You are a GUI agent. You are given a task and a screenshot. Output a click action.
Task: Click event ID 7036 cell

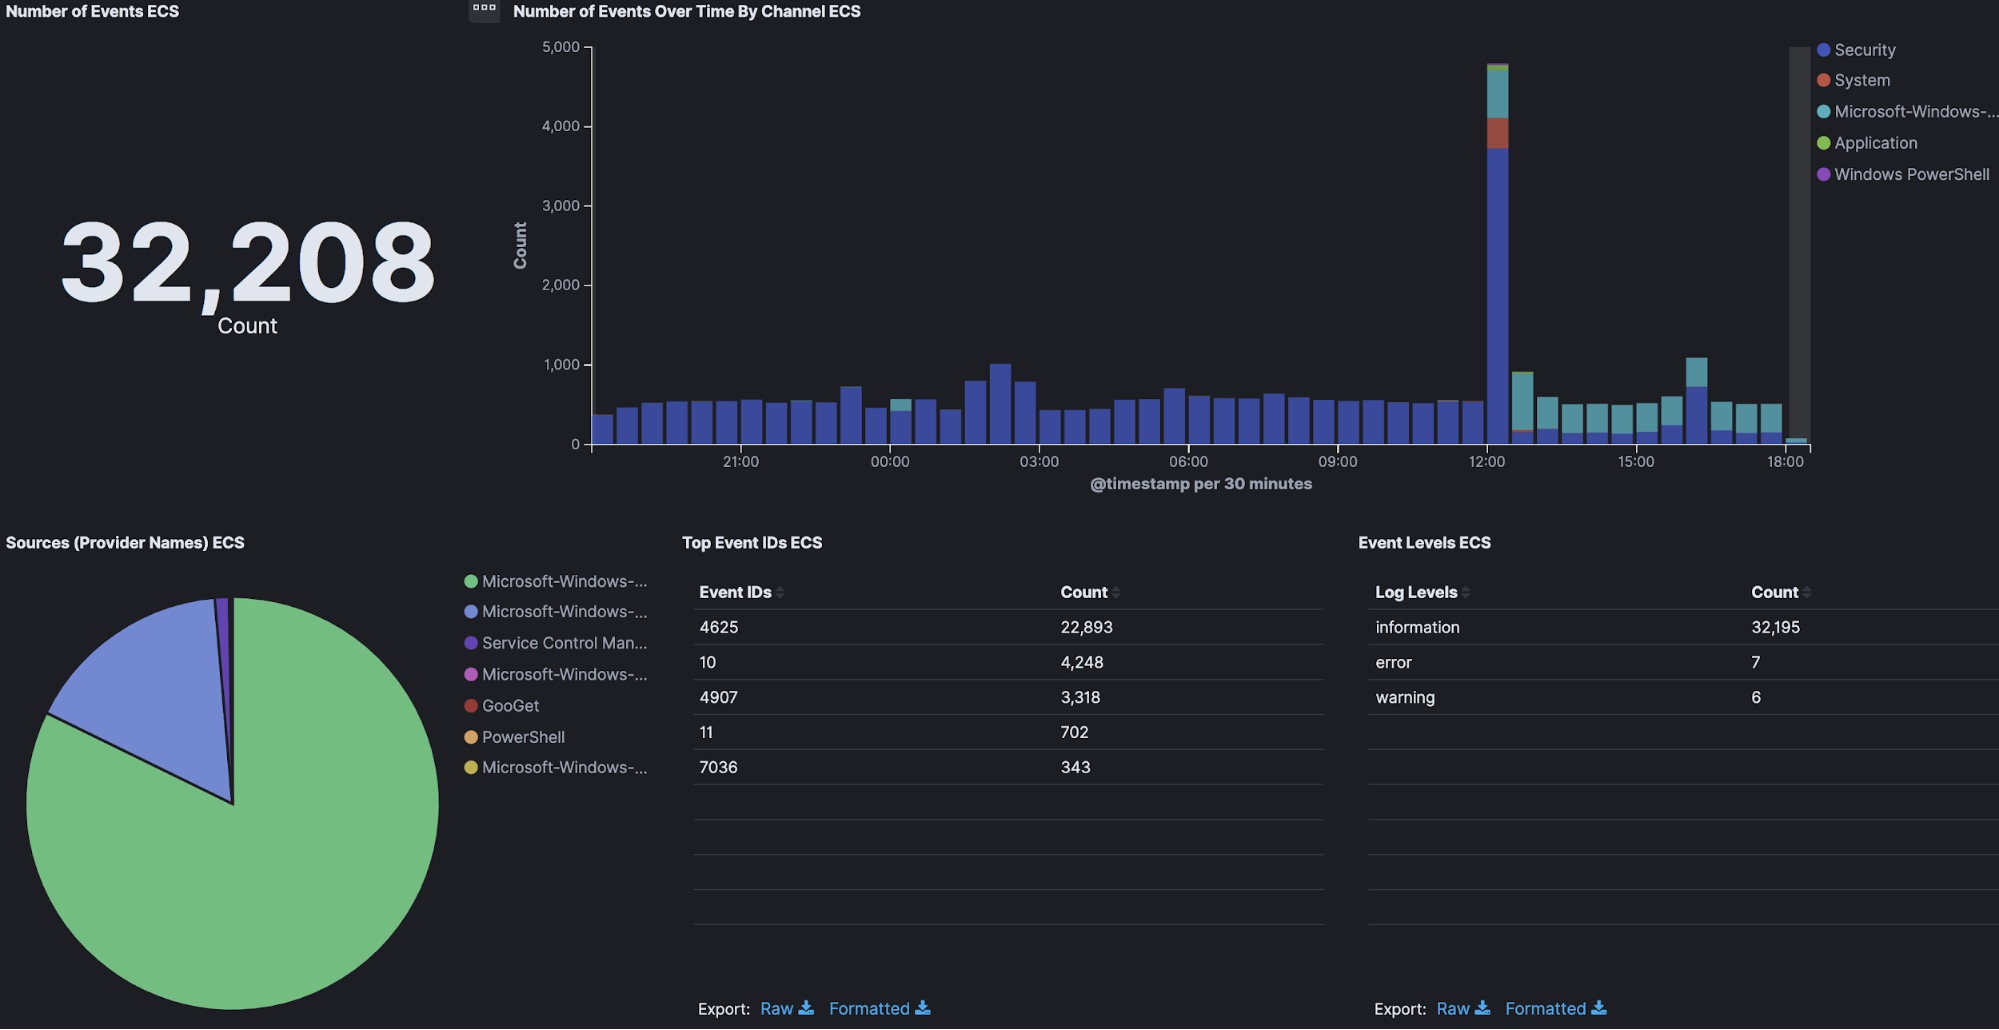click(719, 767)
